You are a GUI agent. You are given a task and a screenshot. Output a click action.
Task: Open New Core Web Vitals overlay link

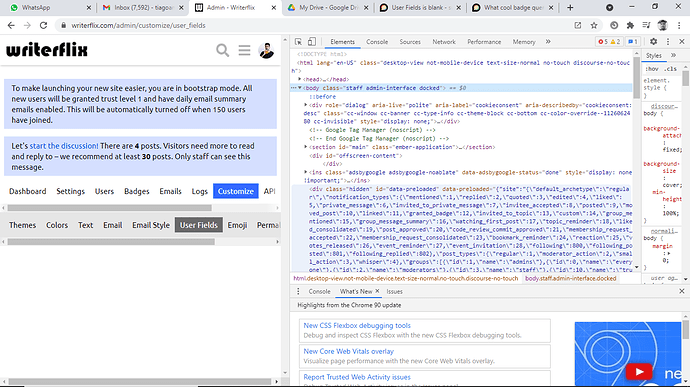(349, 351)
